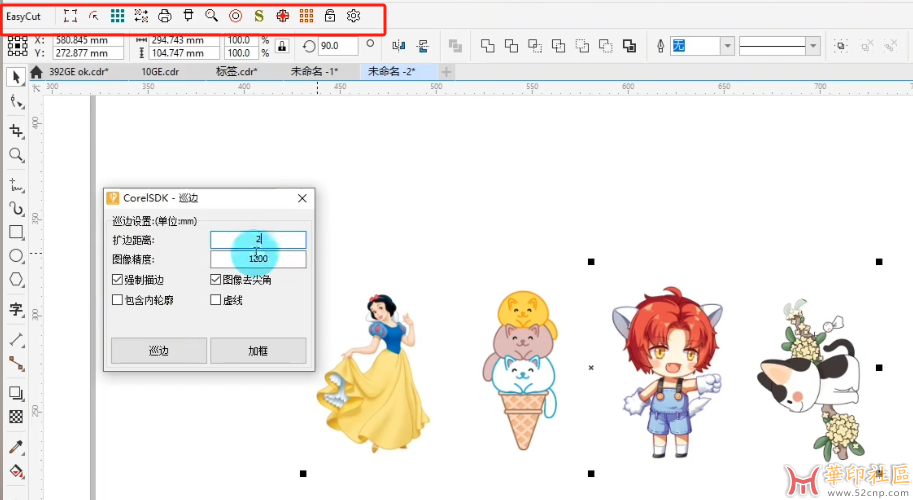This screenshot has width=913, height=500.
Task: Select the ice cream cats image
Action: [520, 370]
